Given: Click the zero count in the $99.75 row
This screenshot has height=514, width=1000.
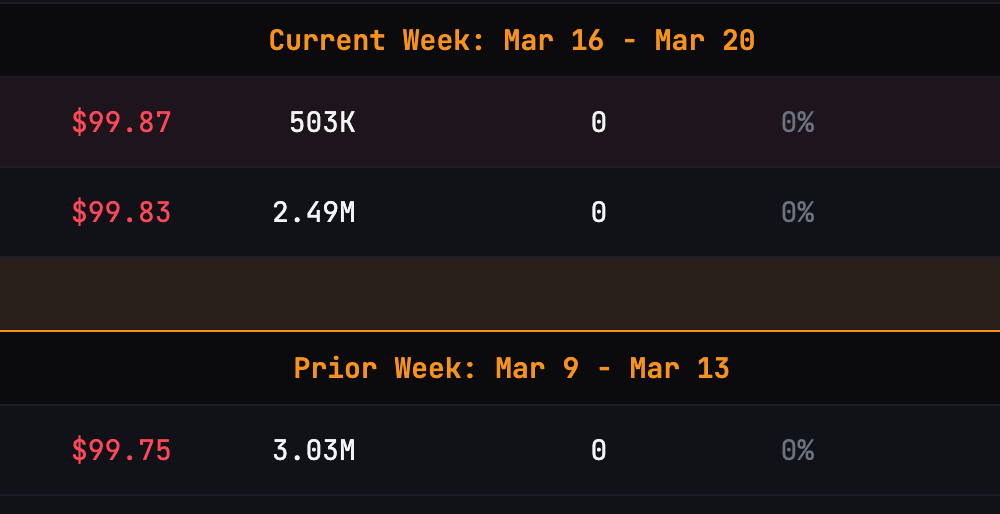Looking at the screenshot, I should pos(598,451).
